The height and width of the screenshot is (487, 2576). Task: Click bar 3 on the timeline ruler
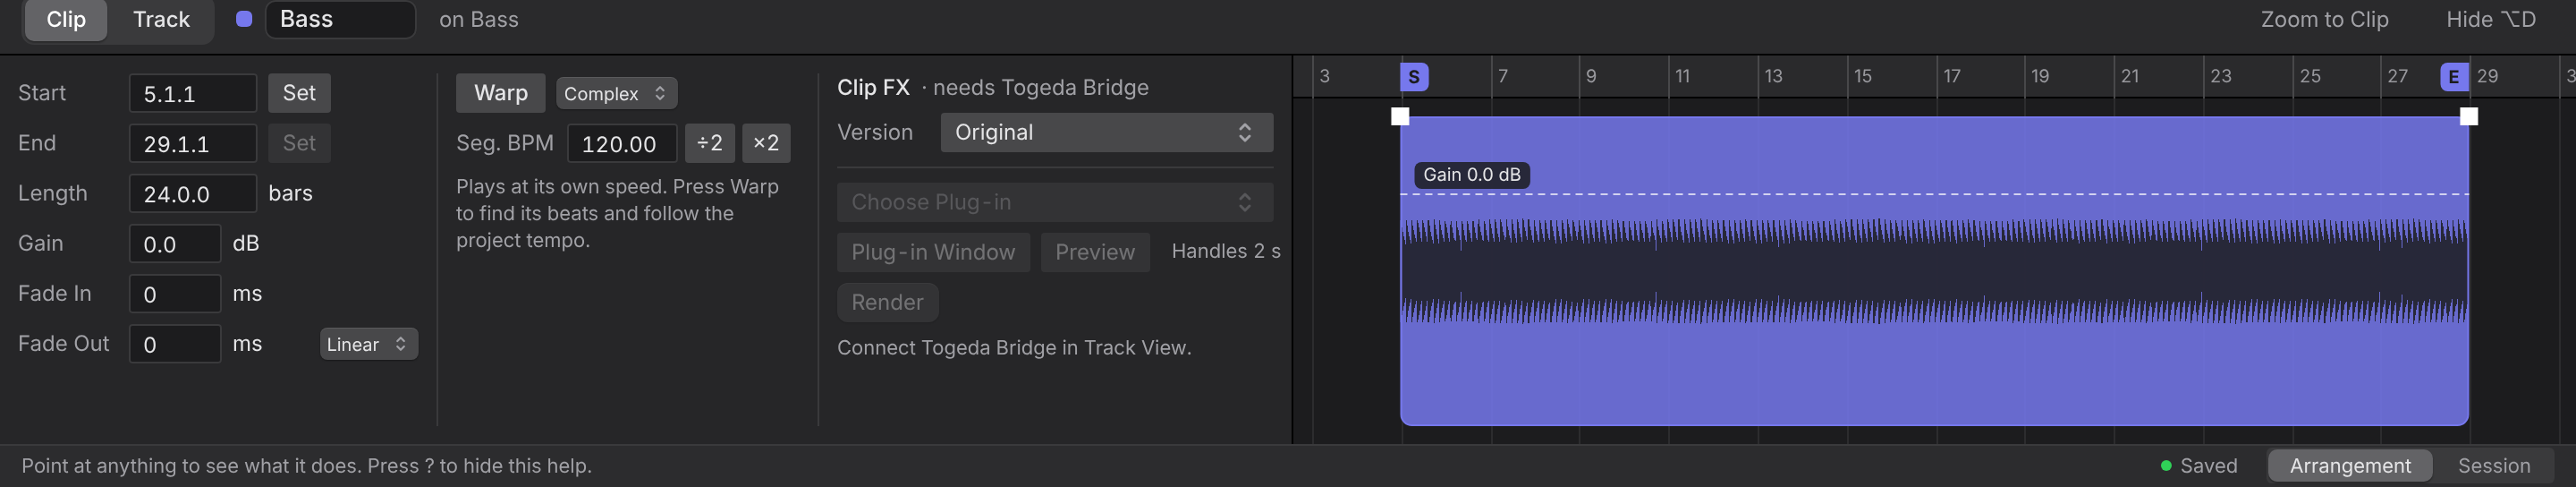pyautogui.click(x=1324, y=76)
